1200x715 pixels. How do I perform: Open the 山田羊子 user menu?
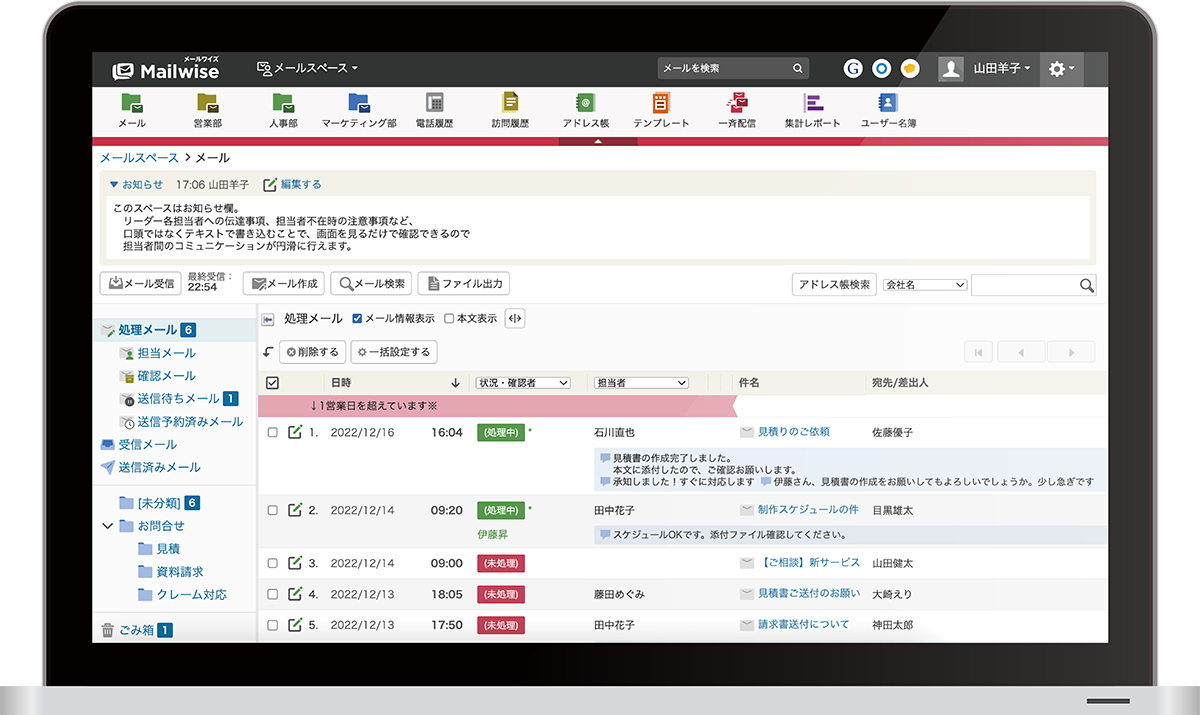[984, 68]
